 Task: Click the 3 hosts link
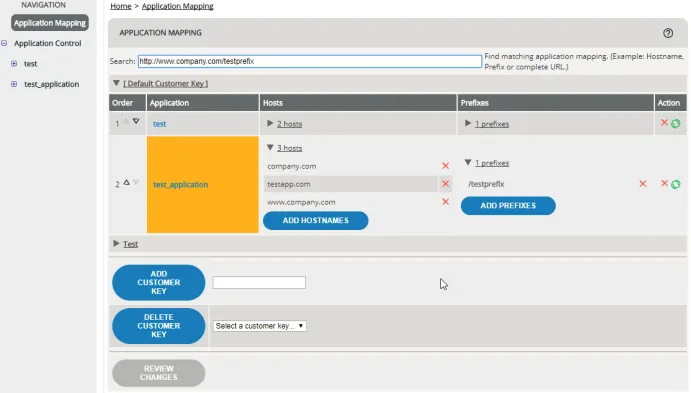[x=290, y=148]
